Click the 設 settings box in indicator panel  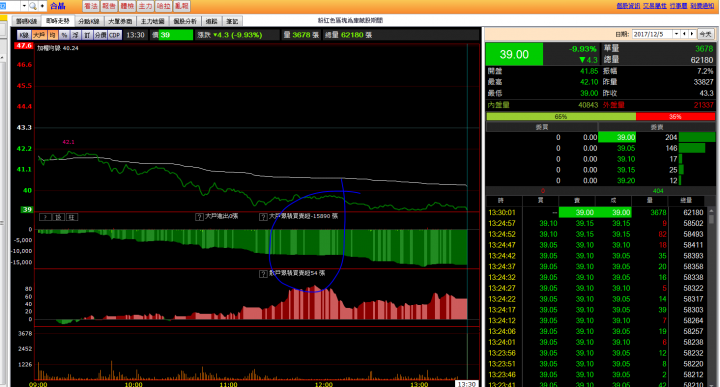pos(58,217)
